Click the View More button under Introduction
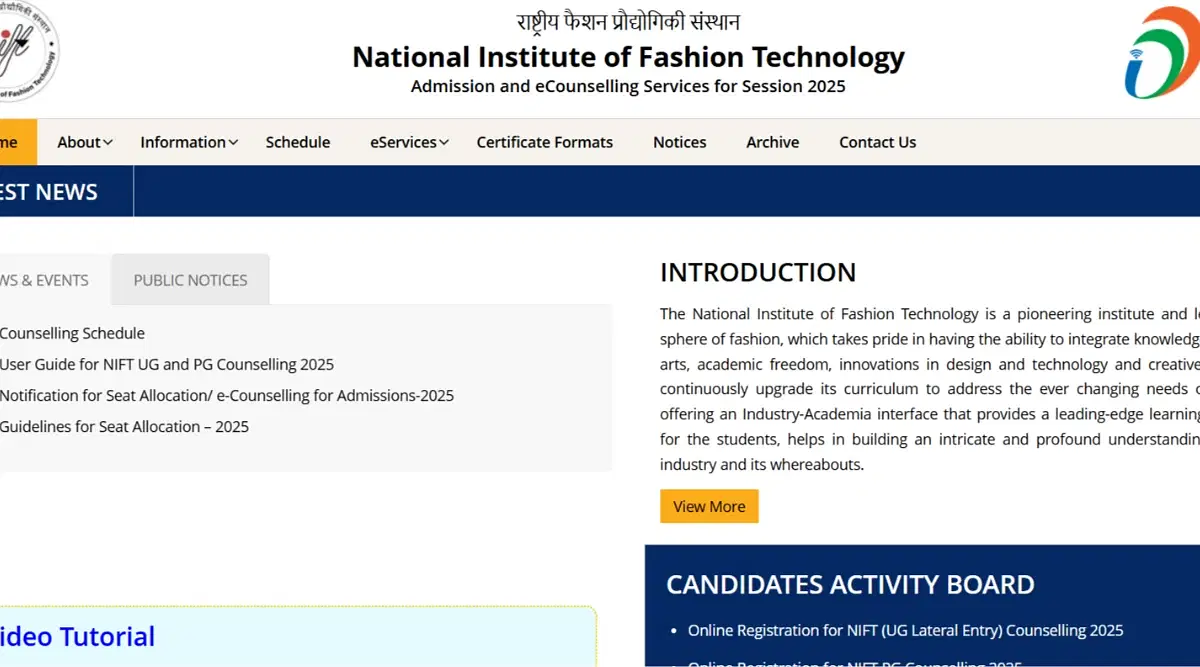This screenshot has height=667, width=1200. [x=709, y=506]
